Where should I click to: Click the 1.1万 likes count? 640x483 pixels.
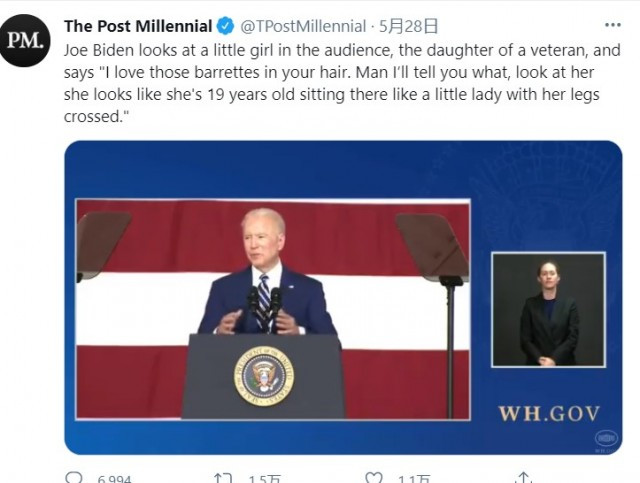click(414, 479)
